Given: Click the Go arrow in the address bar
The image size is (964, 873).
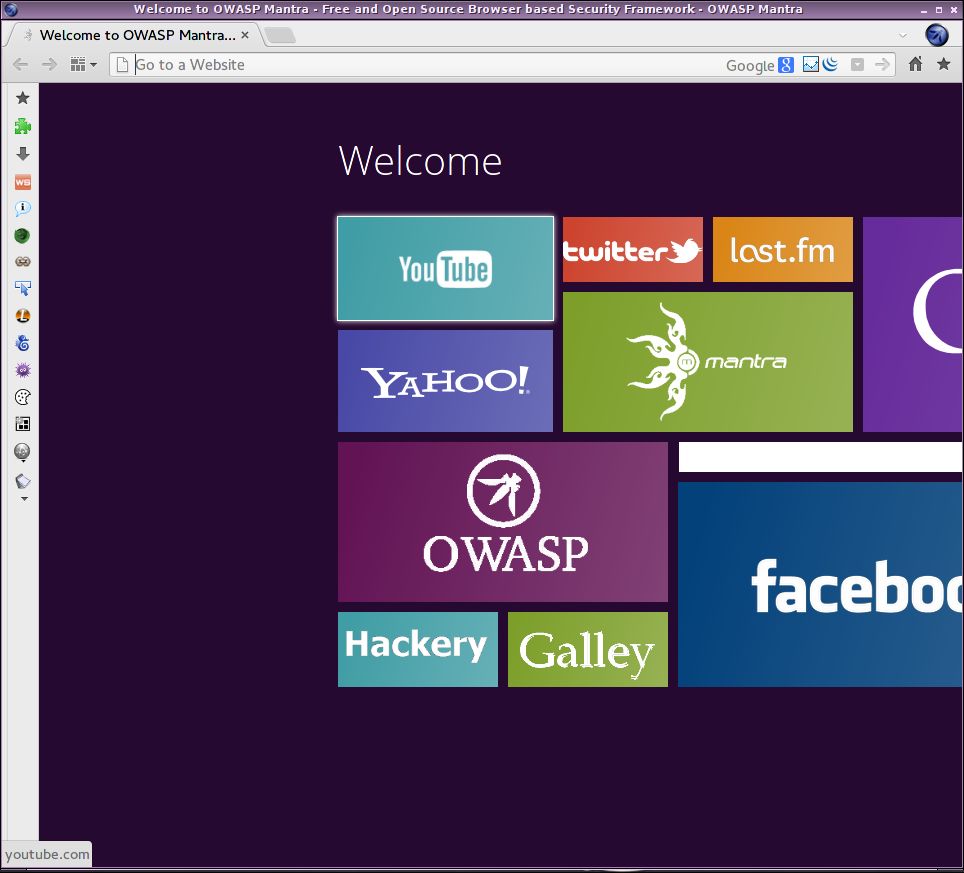Looking at the screenshot, I should coord(882,64).
